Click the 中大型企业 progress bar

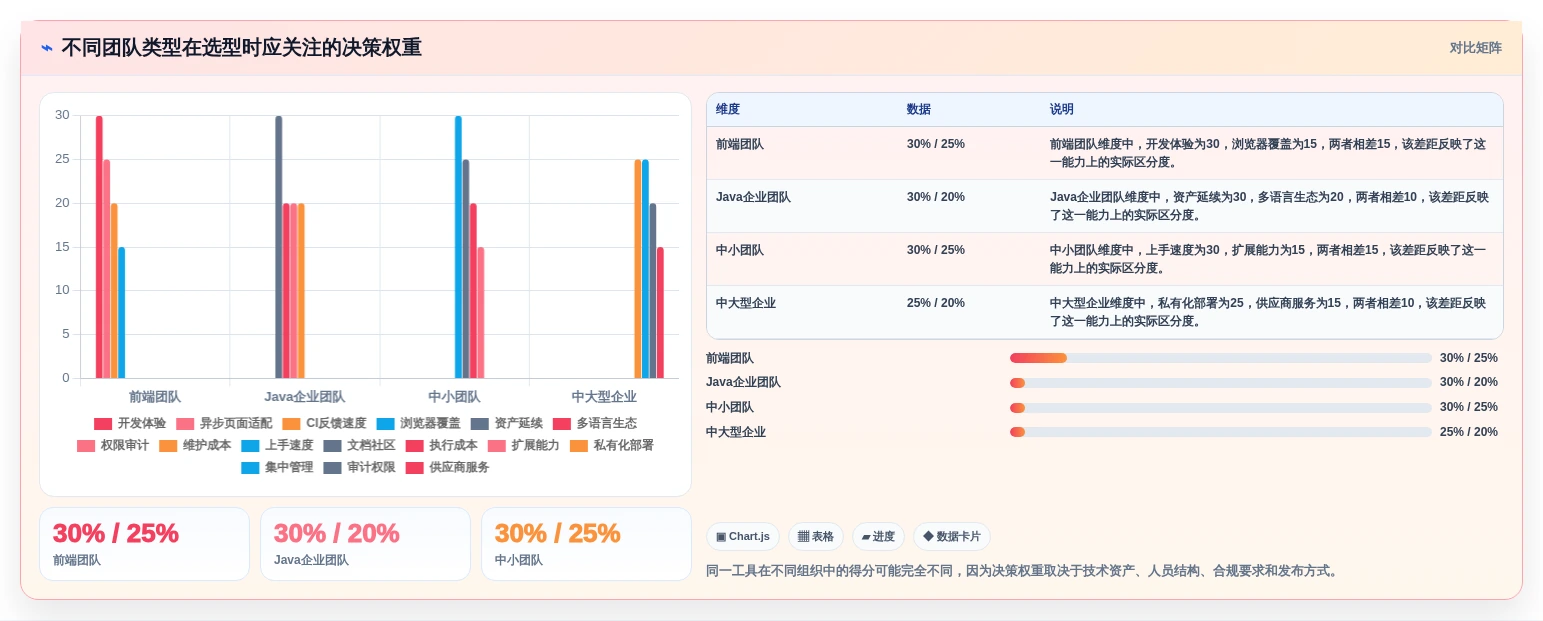click(x=1221, y=432)
